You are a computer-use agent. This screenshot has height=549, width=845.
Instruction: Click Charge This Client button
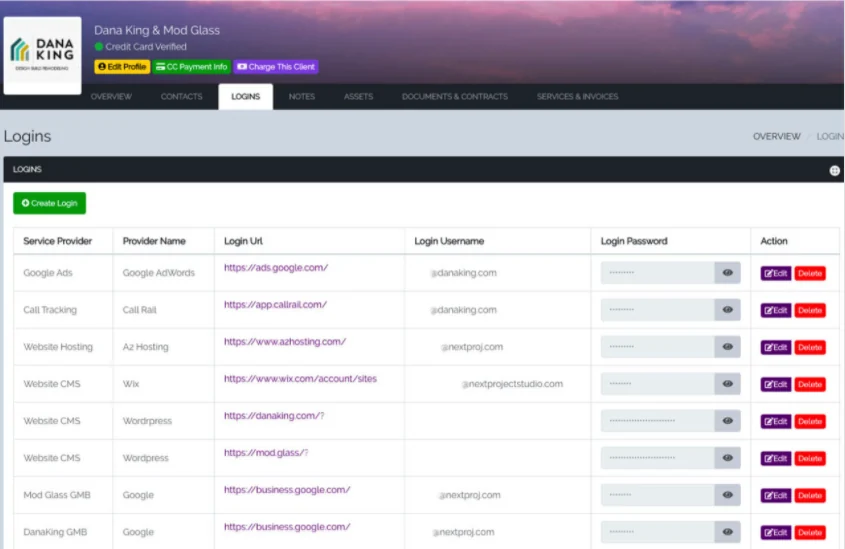coord(276,67)
